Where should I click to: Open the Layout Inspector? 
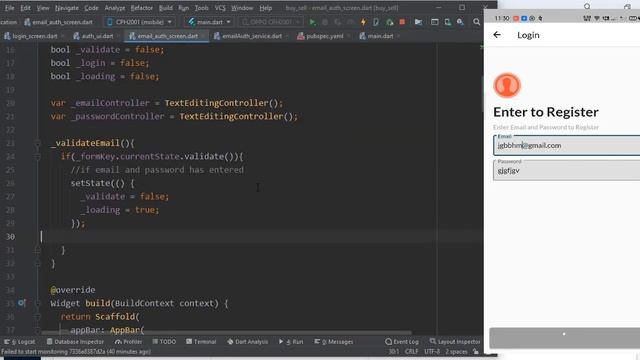point(455,342)
